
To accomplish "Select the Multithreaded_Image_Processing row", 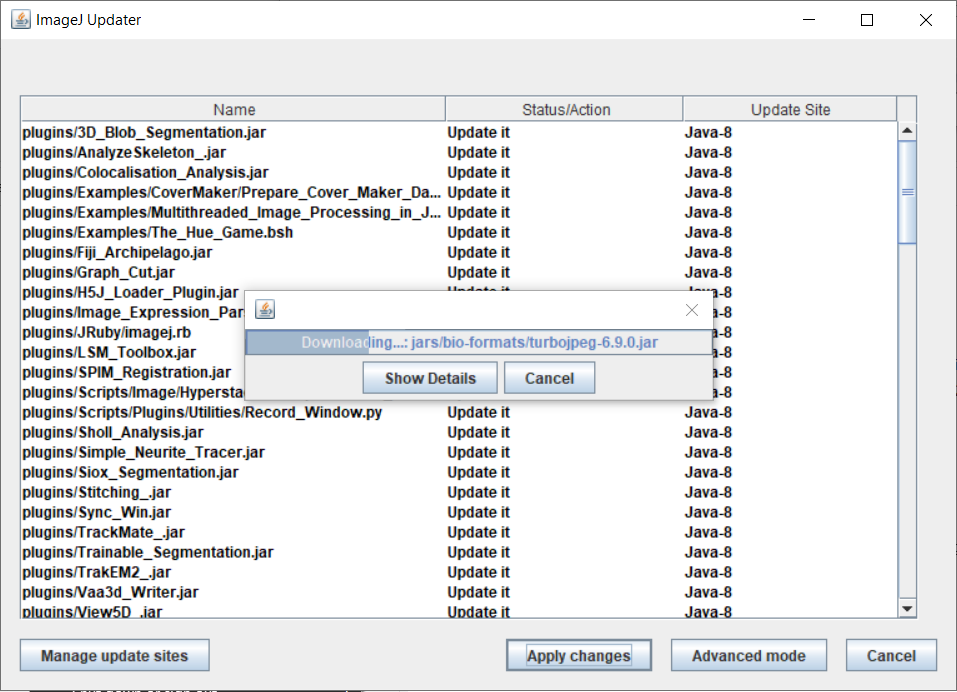I will coord(459,212).
